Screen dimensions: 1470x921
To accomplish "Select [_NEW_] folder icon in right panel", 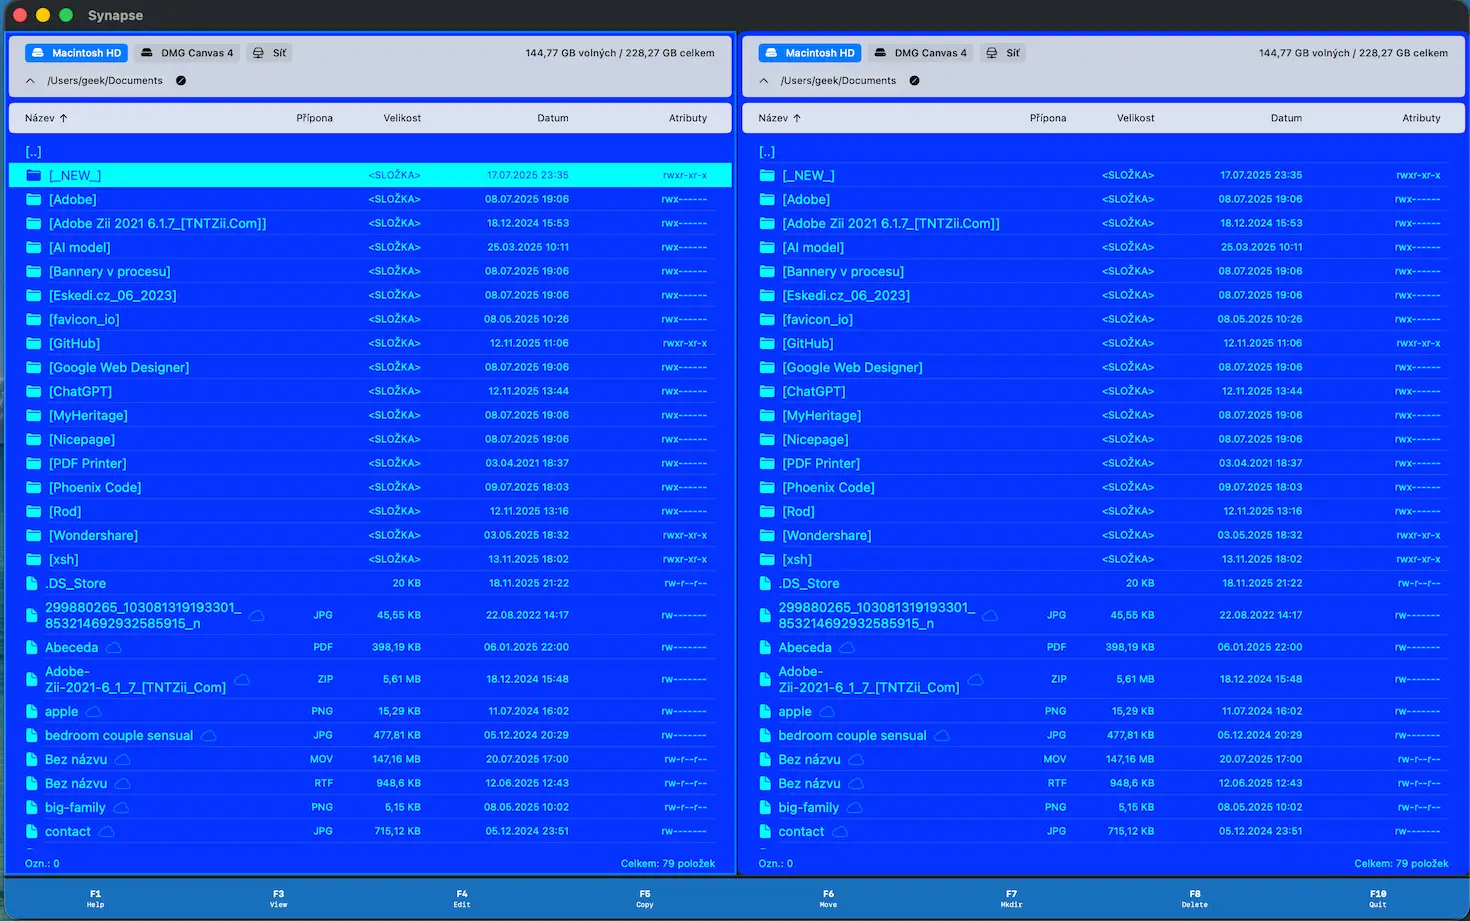I will click(x=767, y=175).
